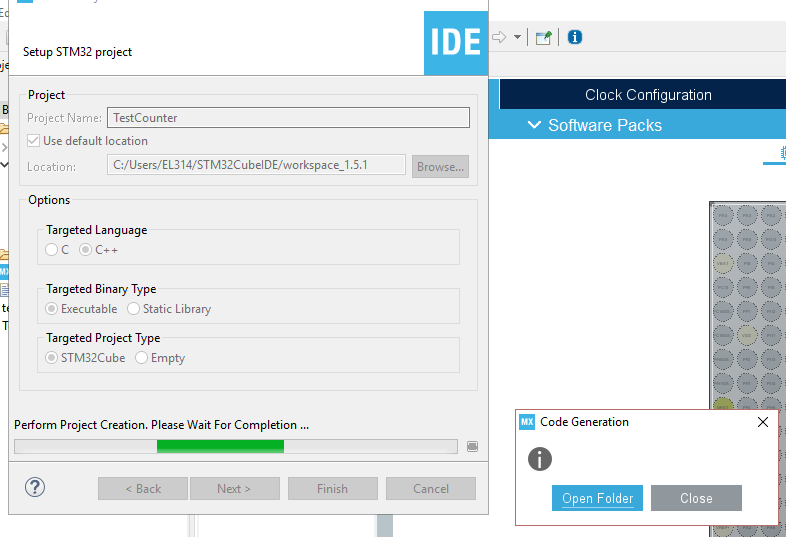This screenshot has height=537, width=786.
Task: Click the Project Name field TestCounter
Action: [288, 118]
